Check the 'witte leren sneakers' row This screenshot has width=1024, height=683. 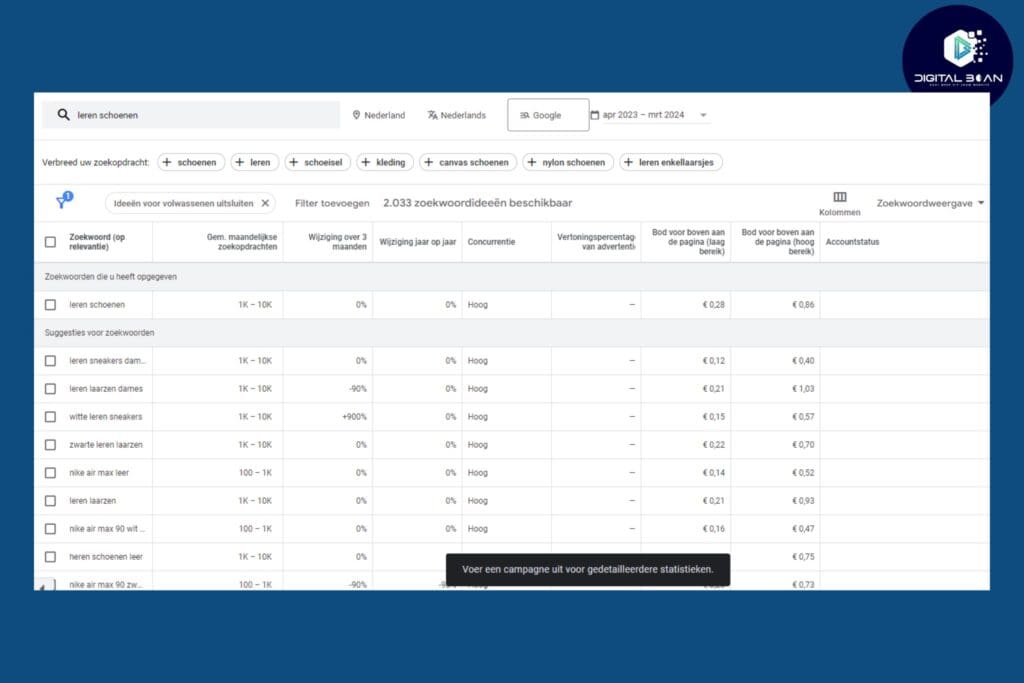(x=50, y=417)
